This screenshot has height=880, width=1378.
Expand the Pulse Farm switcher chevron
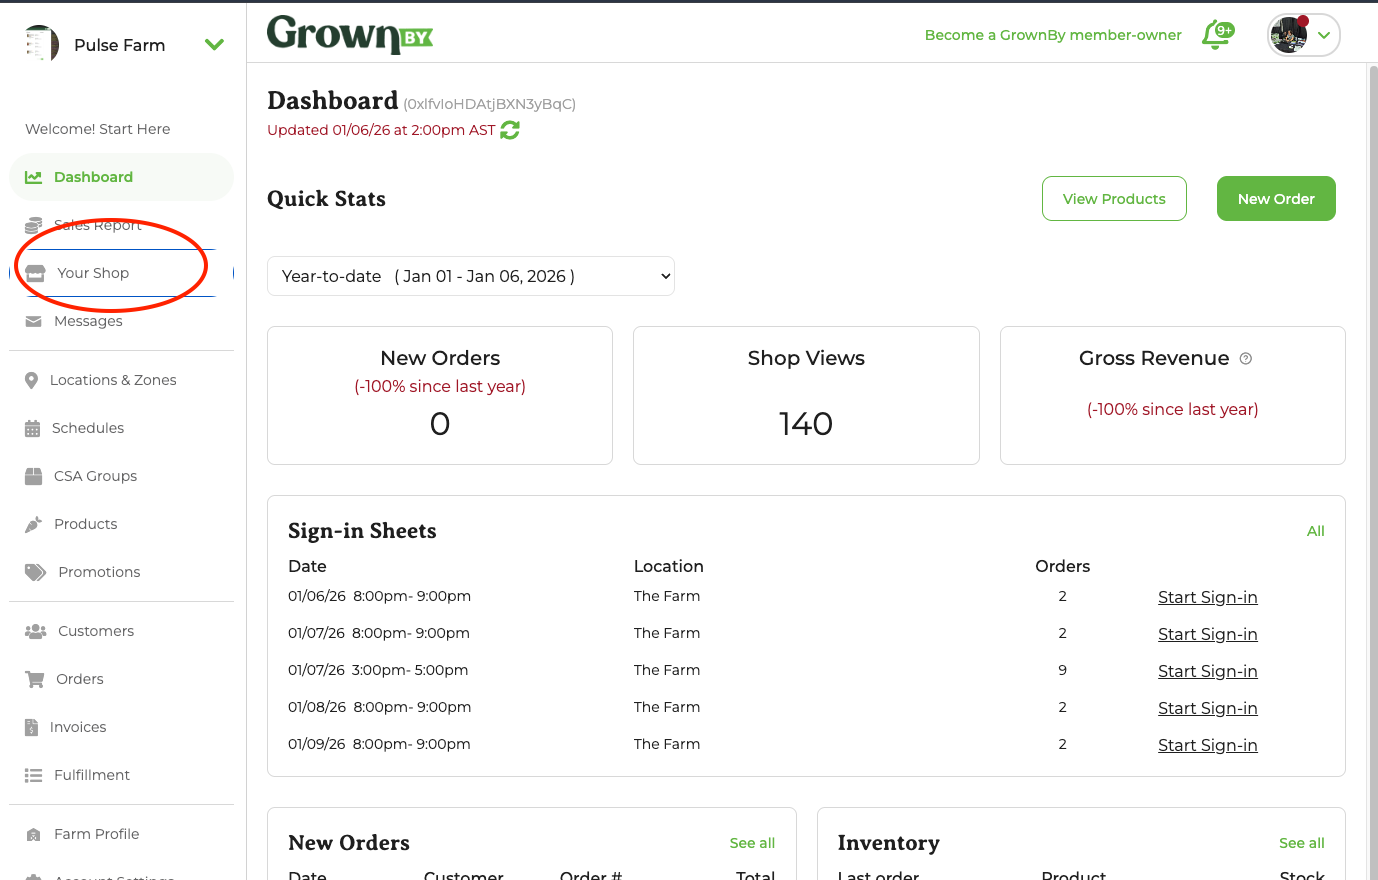click(x=214, y=45)
